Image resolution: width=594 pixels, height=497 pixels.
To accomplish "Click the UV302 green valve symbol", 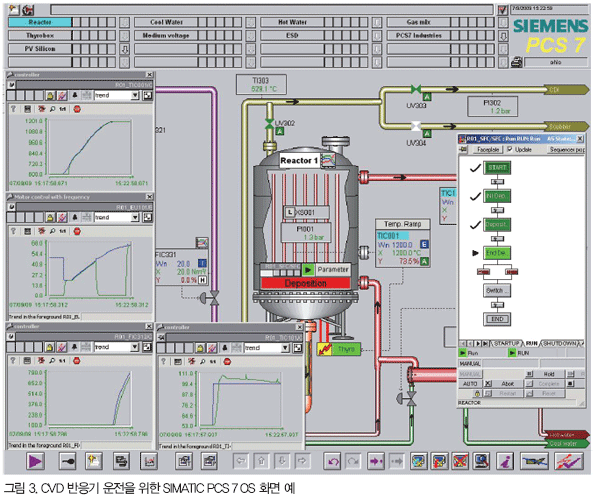I will click(x=269, y=123).
